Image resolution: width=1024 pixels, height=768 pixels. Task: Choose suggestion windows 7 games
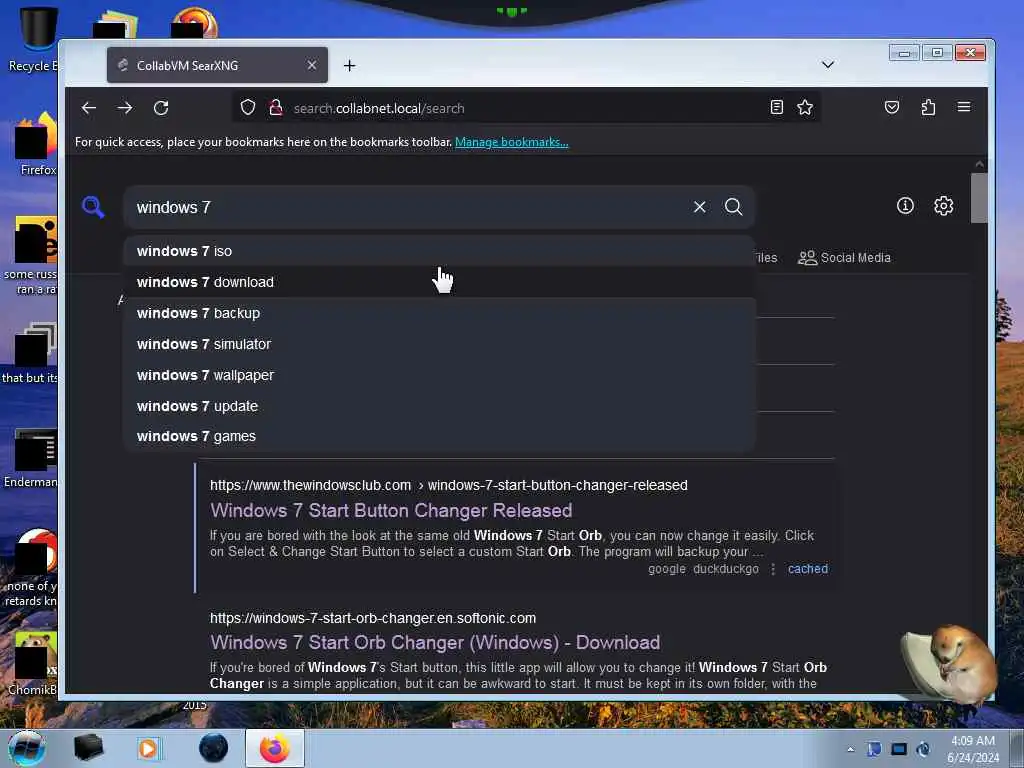[439, 436]
